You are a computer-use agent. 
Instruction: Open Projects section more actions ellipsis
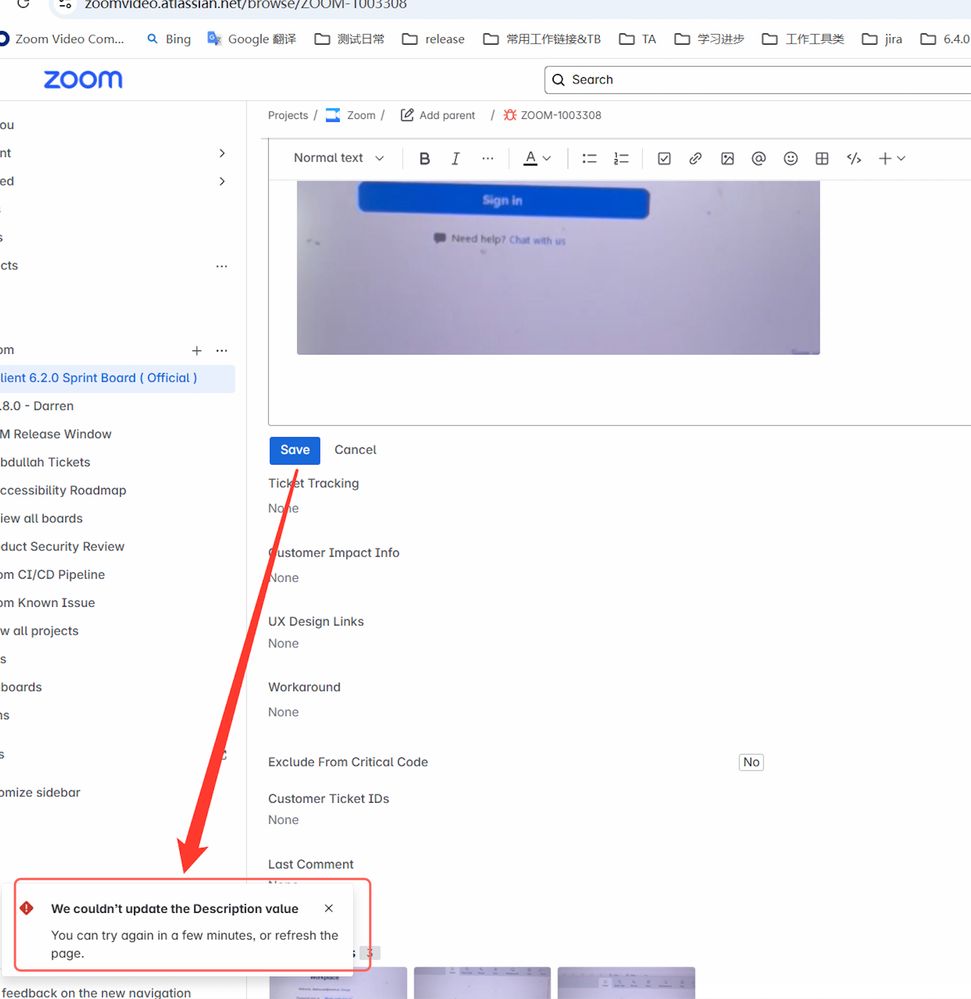pyautogui.click(x=221, y=266)
